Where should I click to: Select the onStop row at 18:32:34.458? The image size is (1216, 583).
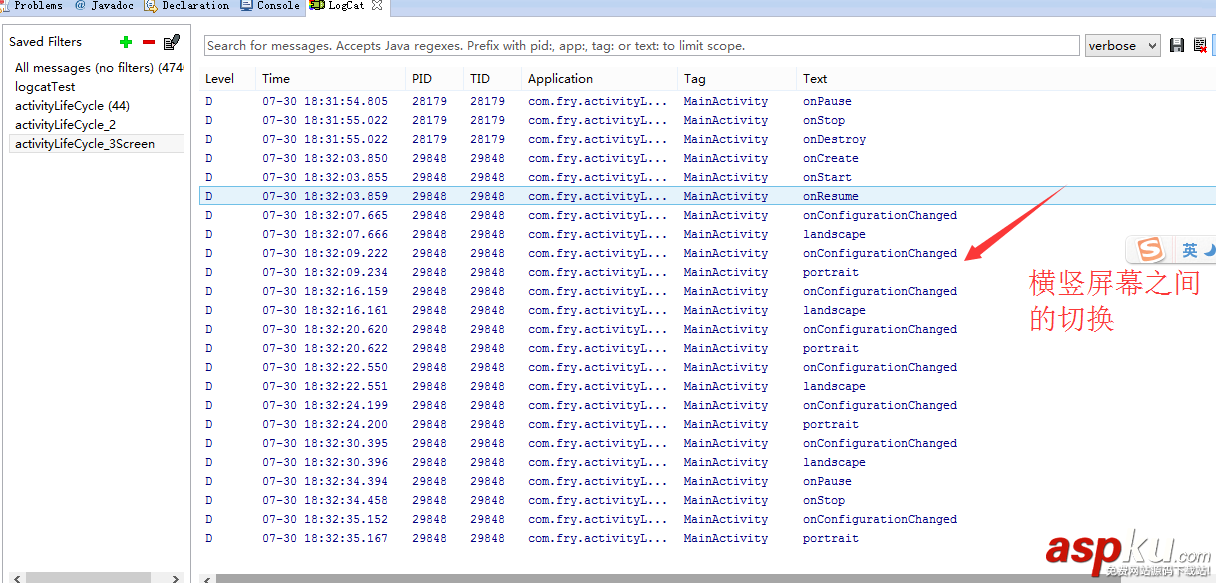708,500
